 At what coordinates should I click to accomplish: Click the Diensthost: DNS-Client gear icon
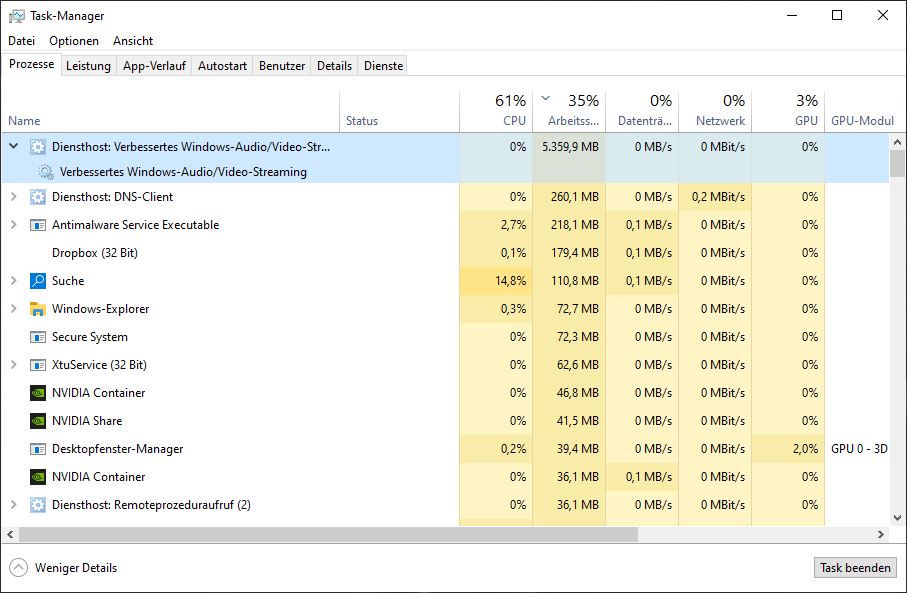point(38,197)
